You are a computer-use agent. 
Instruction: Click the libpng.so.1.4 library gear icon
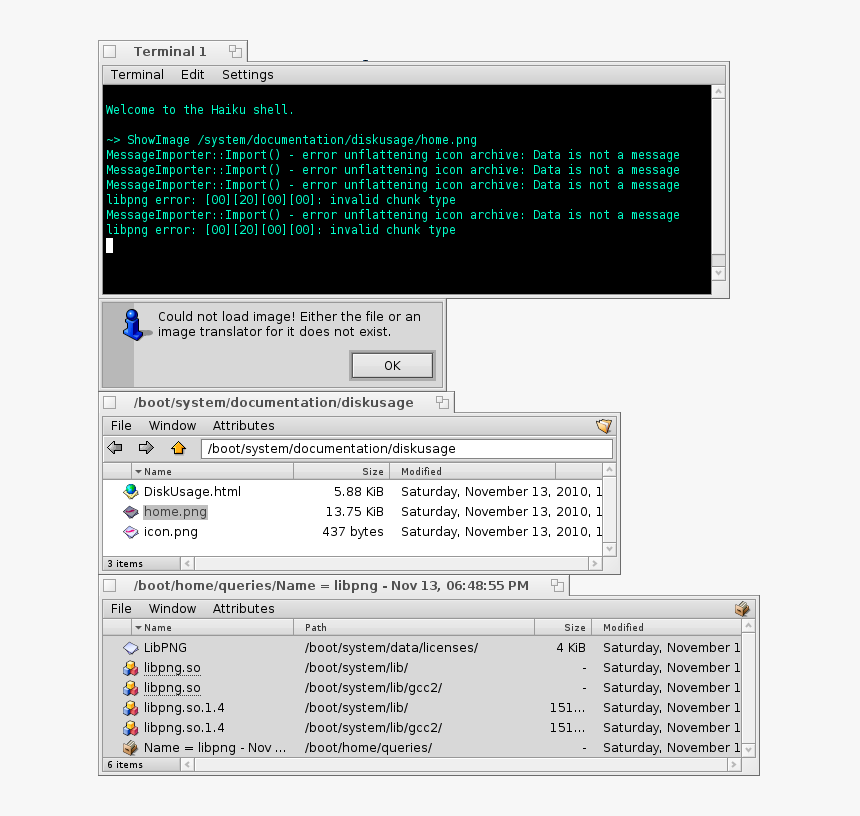click(130, 707)
